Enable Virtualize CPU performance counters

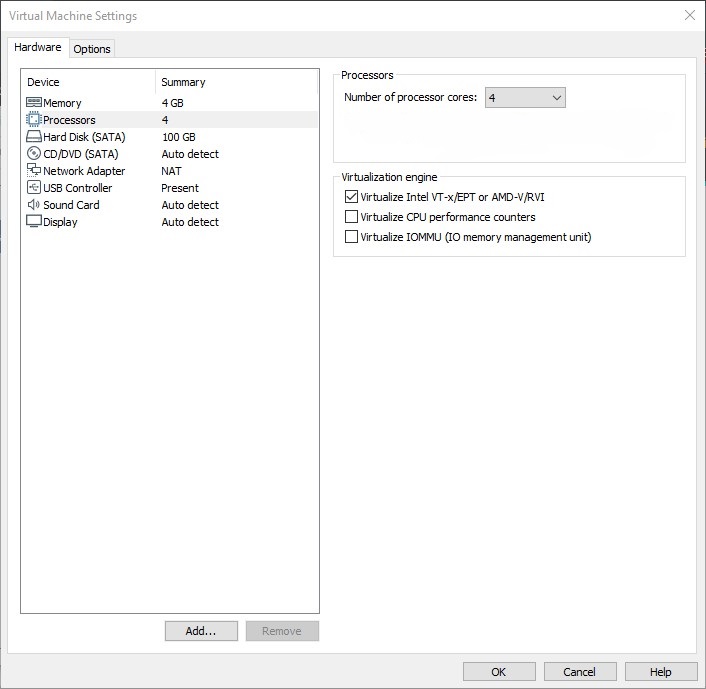pyautogui.click(x=351, y=217)
